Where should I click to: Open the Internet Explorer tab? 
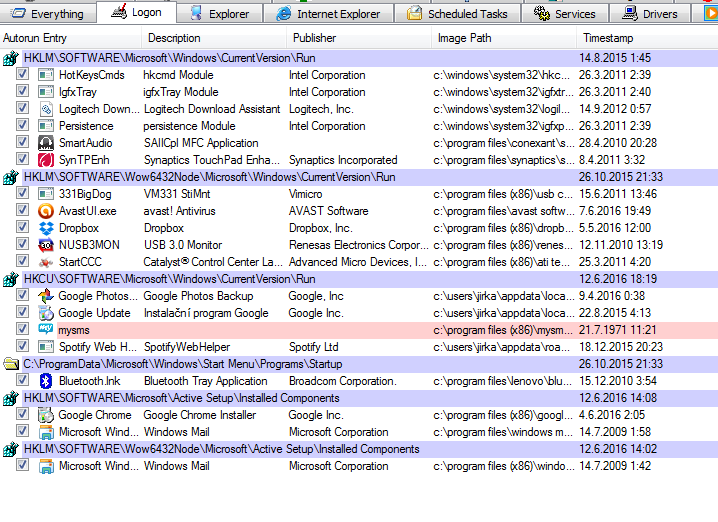click(328, 14)
